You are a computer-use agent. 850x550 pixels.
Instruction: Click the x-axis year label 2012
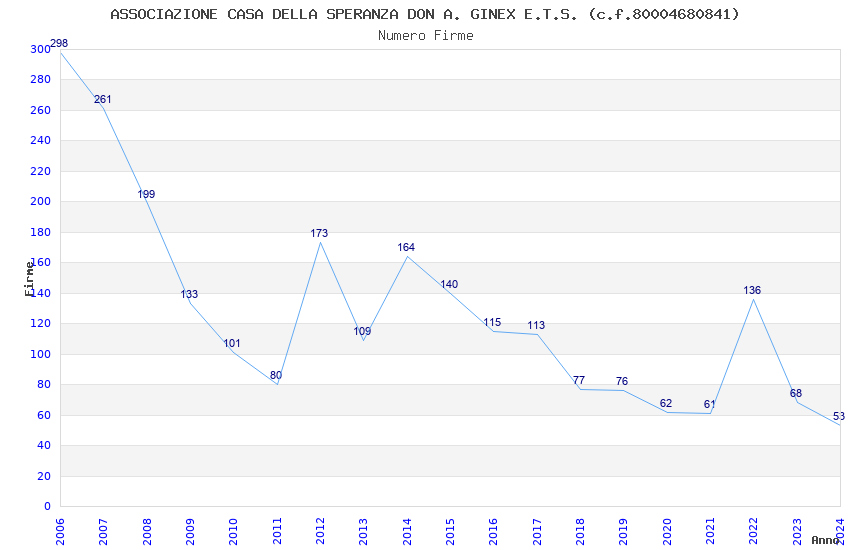click(320, 532)
